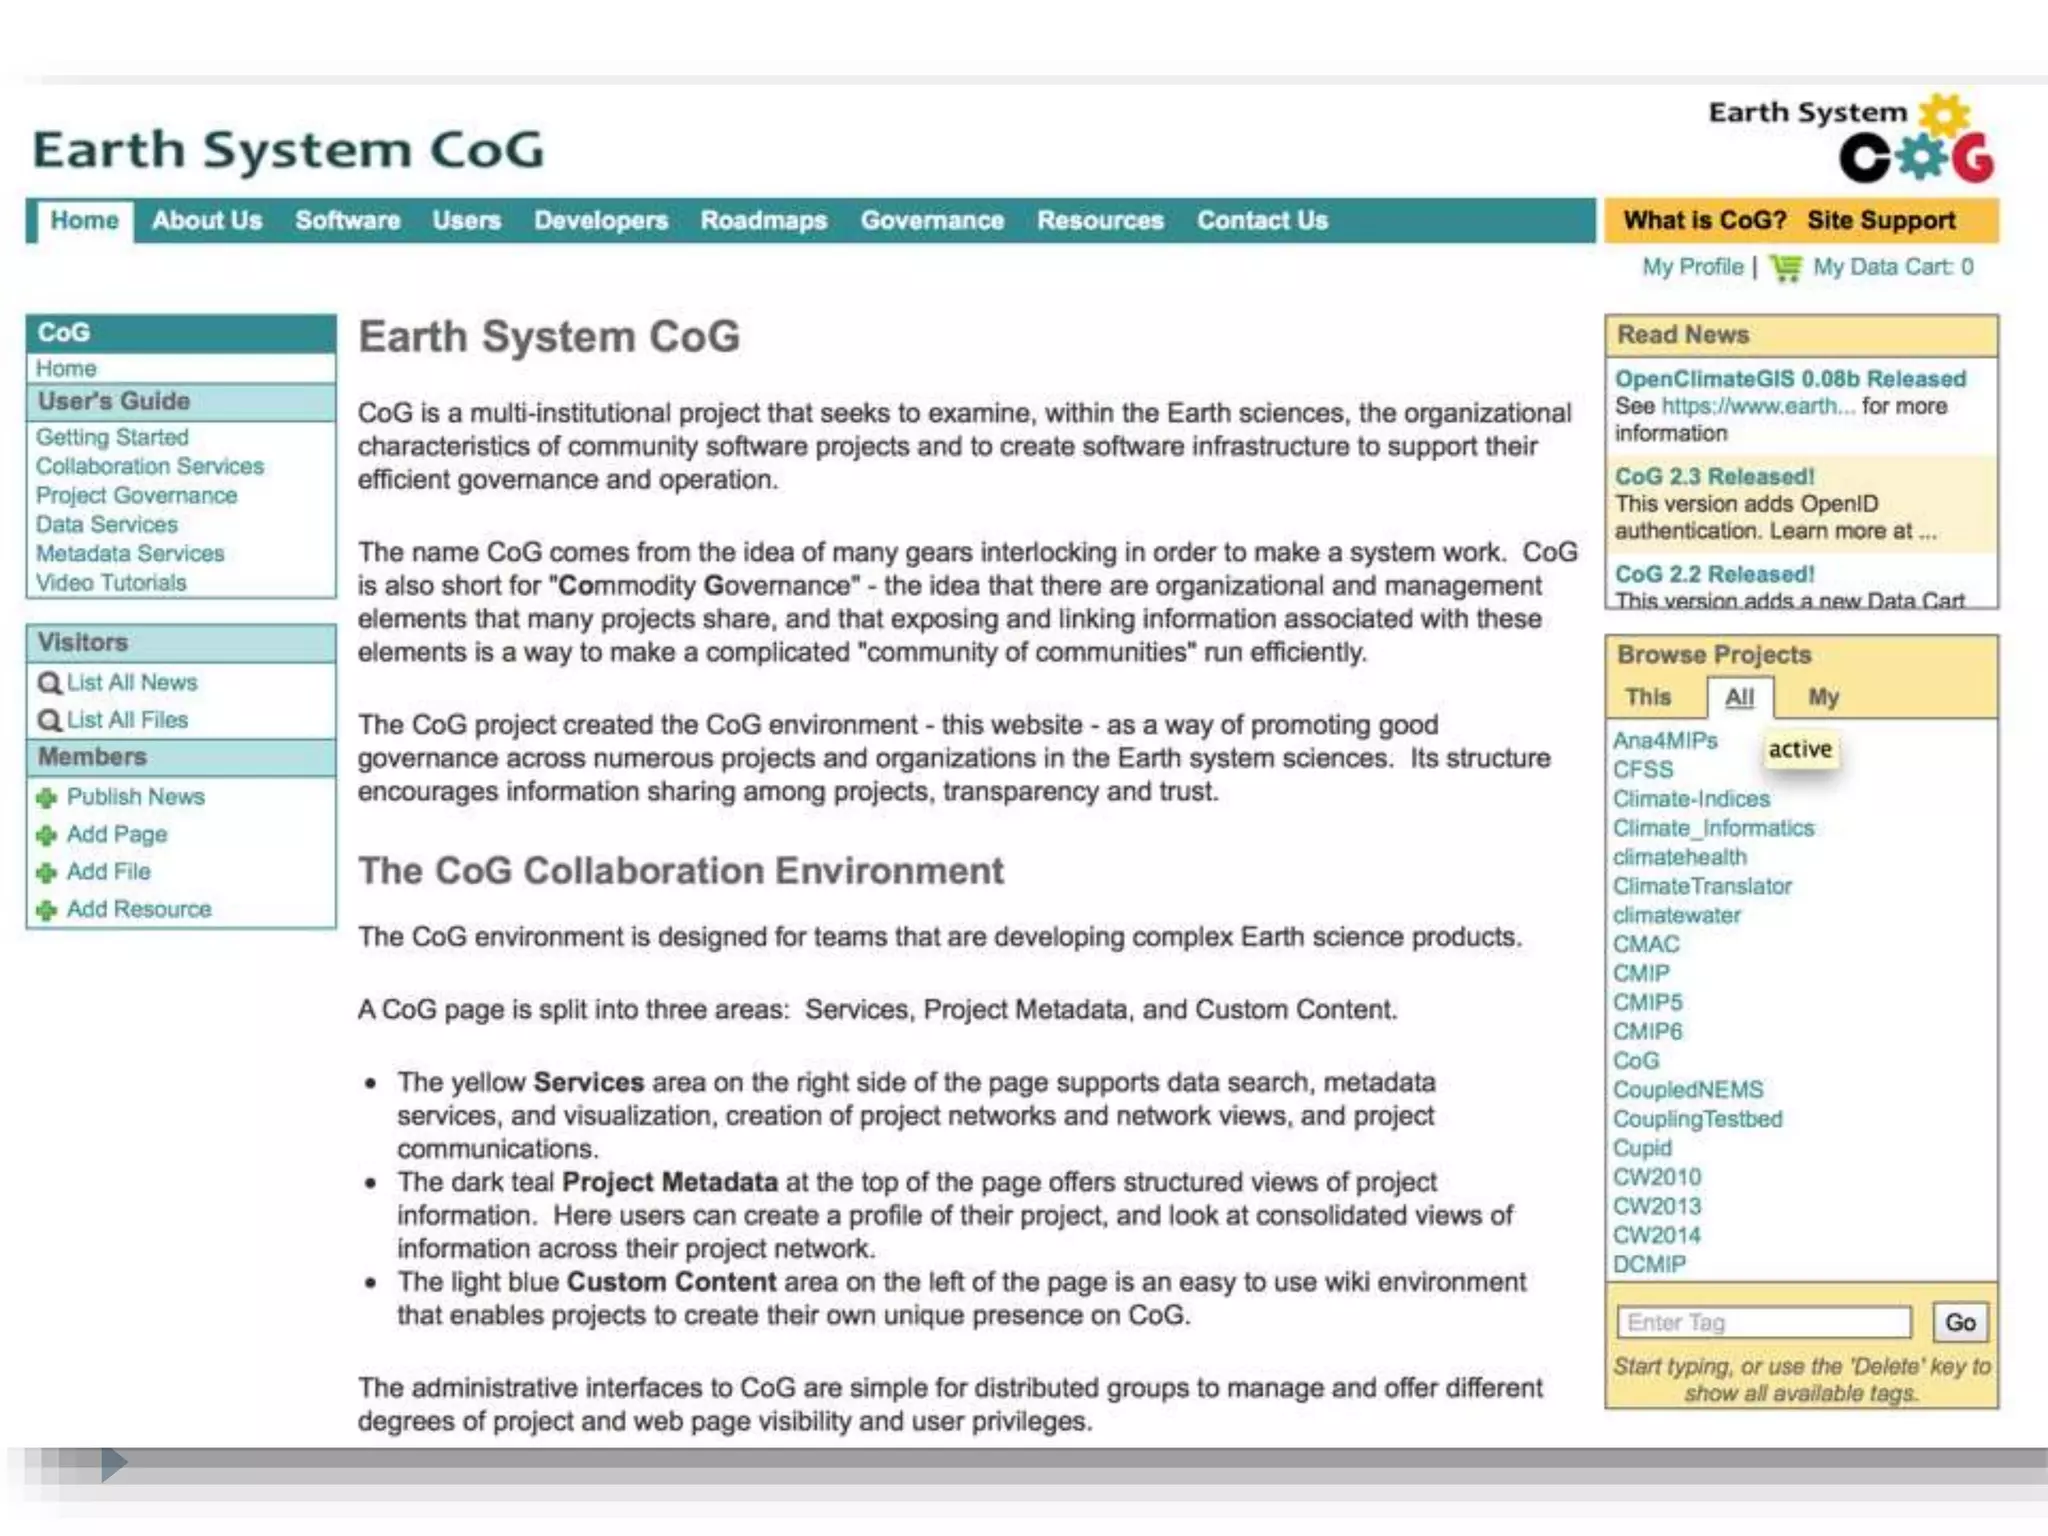Click green plus icon for Add Page
Screen dimensions: 2048x1536
point(46,835)
